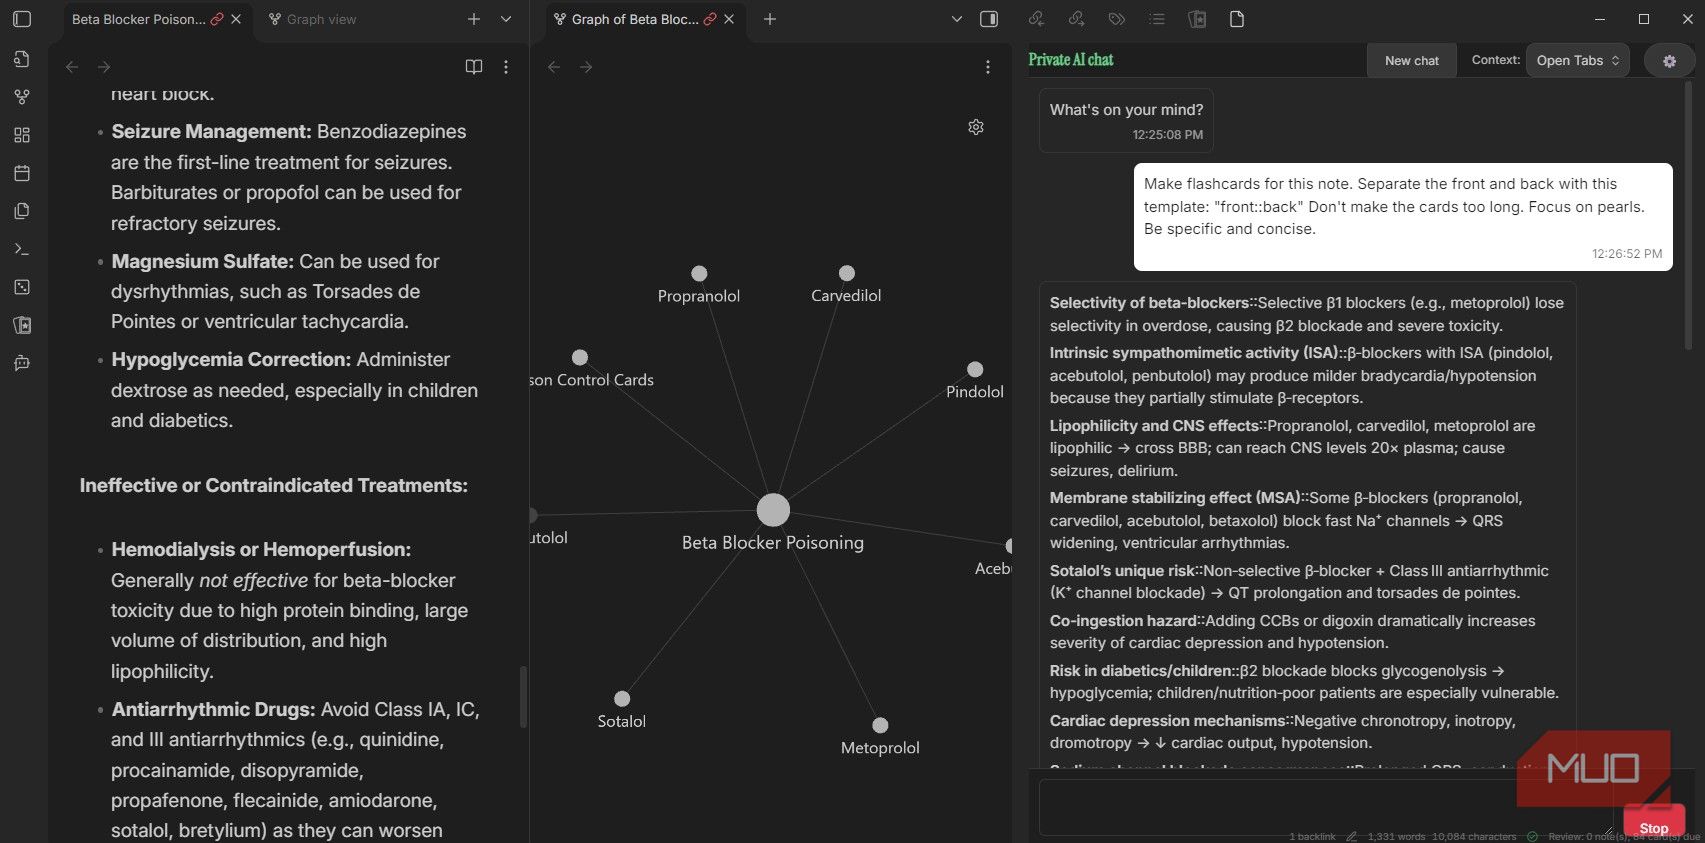Screen dimensions: 1705x843
Task: Open graph settings gear icon
Action: coord(976,127)
